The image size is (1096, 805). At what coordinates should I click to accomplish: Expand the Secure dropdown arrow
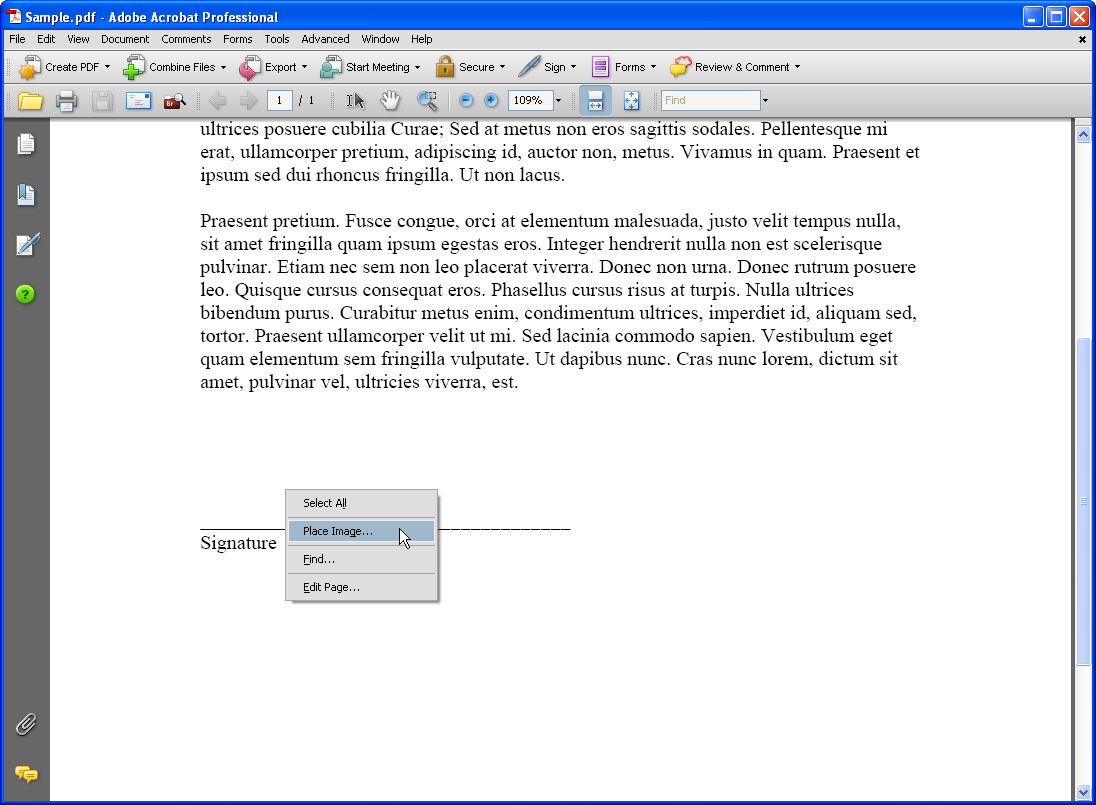502,67
